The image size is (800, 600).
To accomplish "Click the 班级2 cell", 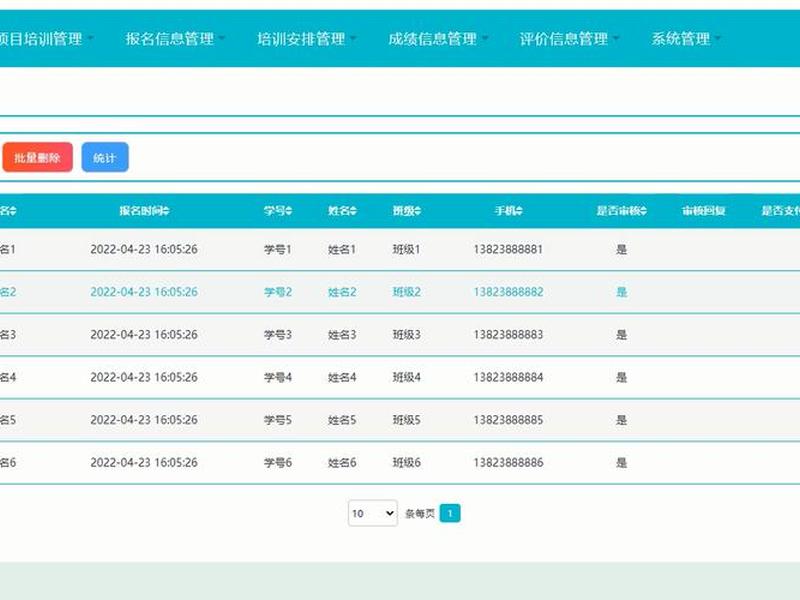I will click(x=406, y=292).
